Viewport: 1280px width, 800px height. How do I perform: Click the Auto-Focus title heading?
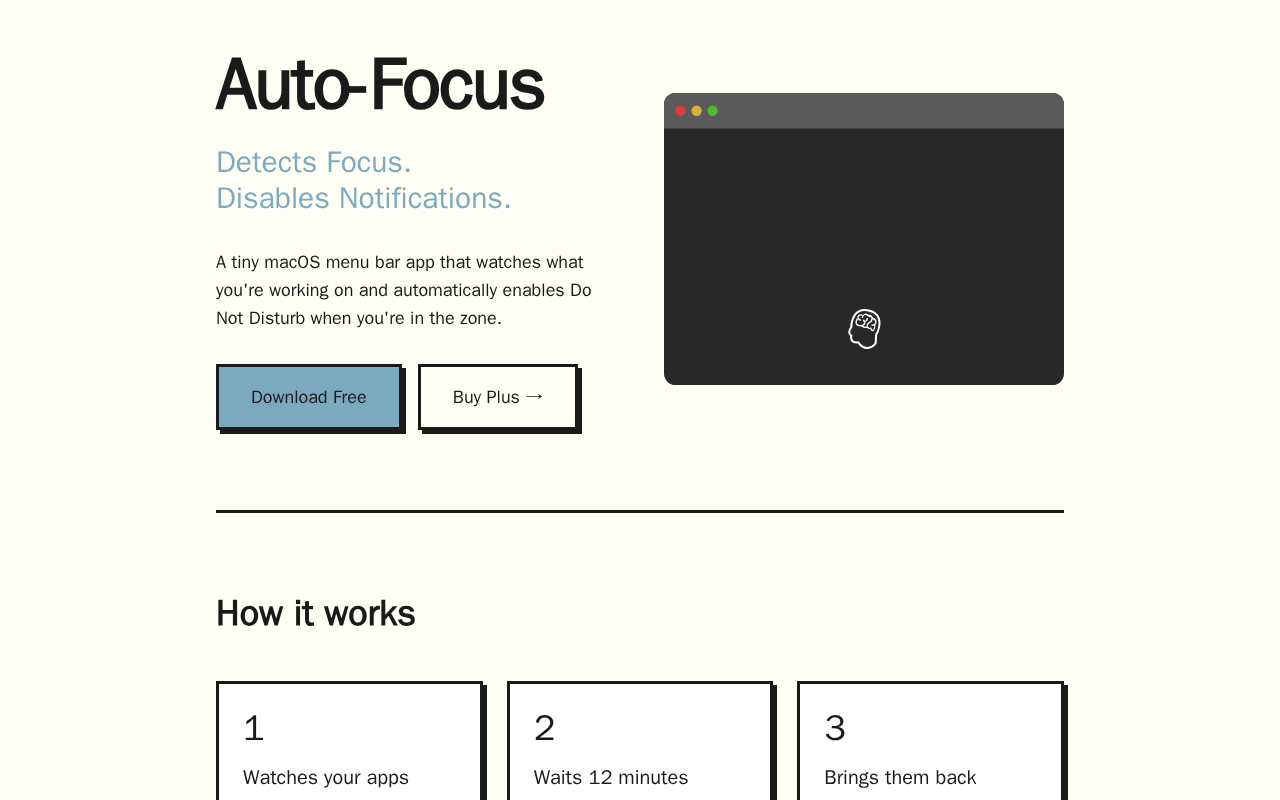[380, 84]
